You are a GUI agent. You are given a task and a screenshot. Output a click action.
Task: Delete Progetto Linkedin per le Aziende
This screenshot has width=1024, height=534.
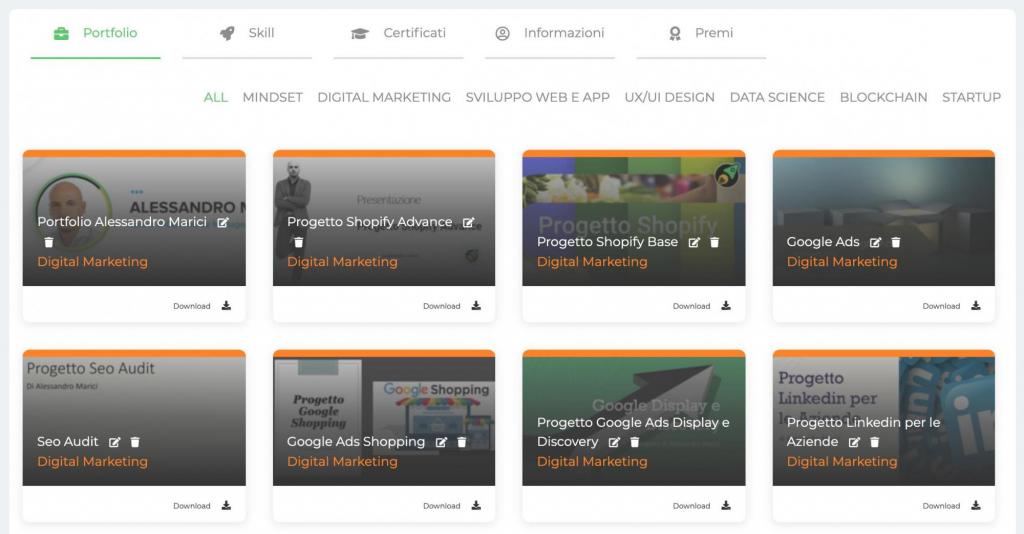[874, 442]
